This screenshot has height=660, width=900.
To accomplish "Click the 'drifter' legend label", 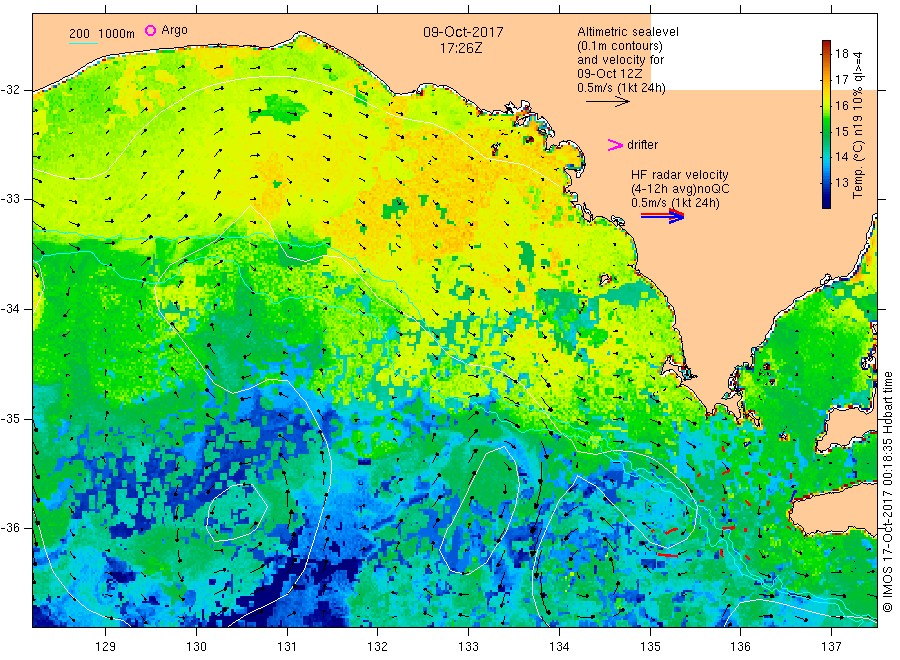I will tap(642, 145).
